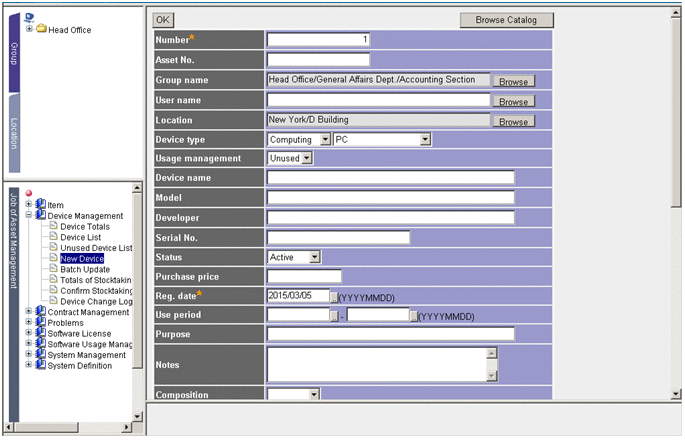Click the Device Management book icon
This screenshot has width=685, height=440.
(40, 215)
